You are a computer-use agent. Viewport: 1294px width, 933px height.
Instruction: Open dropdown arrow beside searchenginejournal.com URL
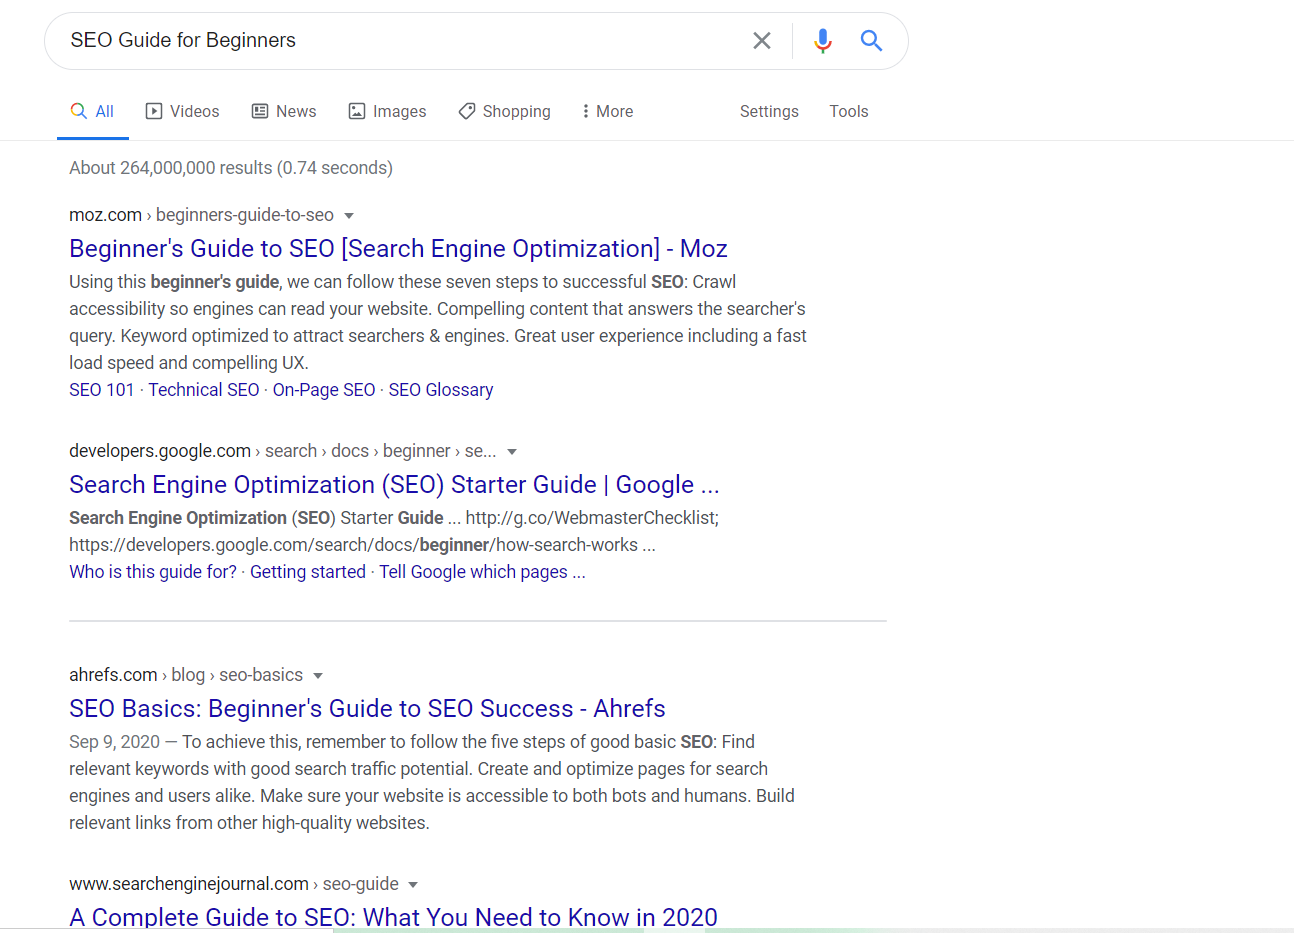click(x=413, y=885)
